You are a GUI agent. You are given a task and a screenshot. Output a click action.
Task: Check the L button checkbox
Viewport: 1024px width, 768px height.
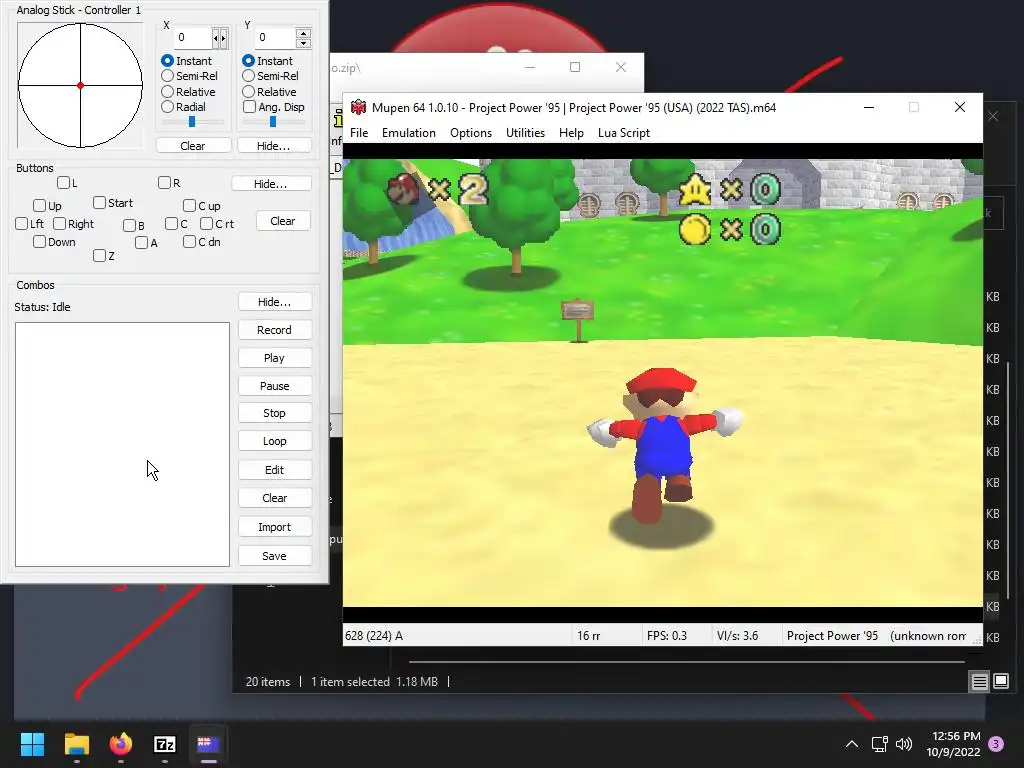click(x=63, y=183)
